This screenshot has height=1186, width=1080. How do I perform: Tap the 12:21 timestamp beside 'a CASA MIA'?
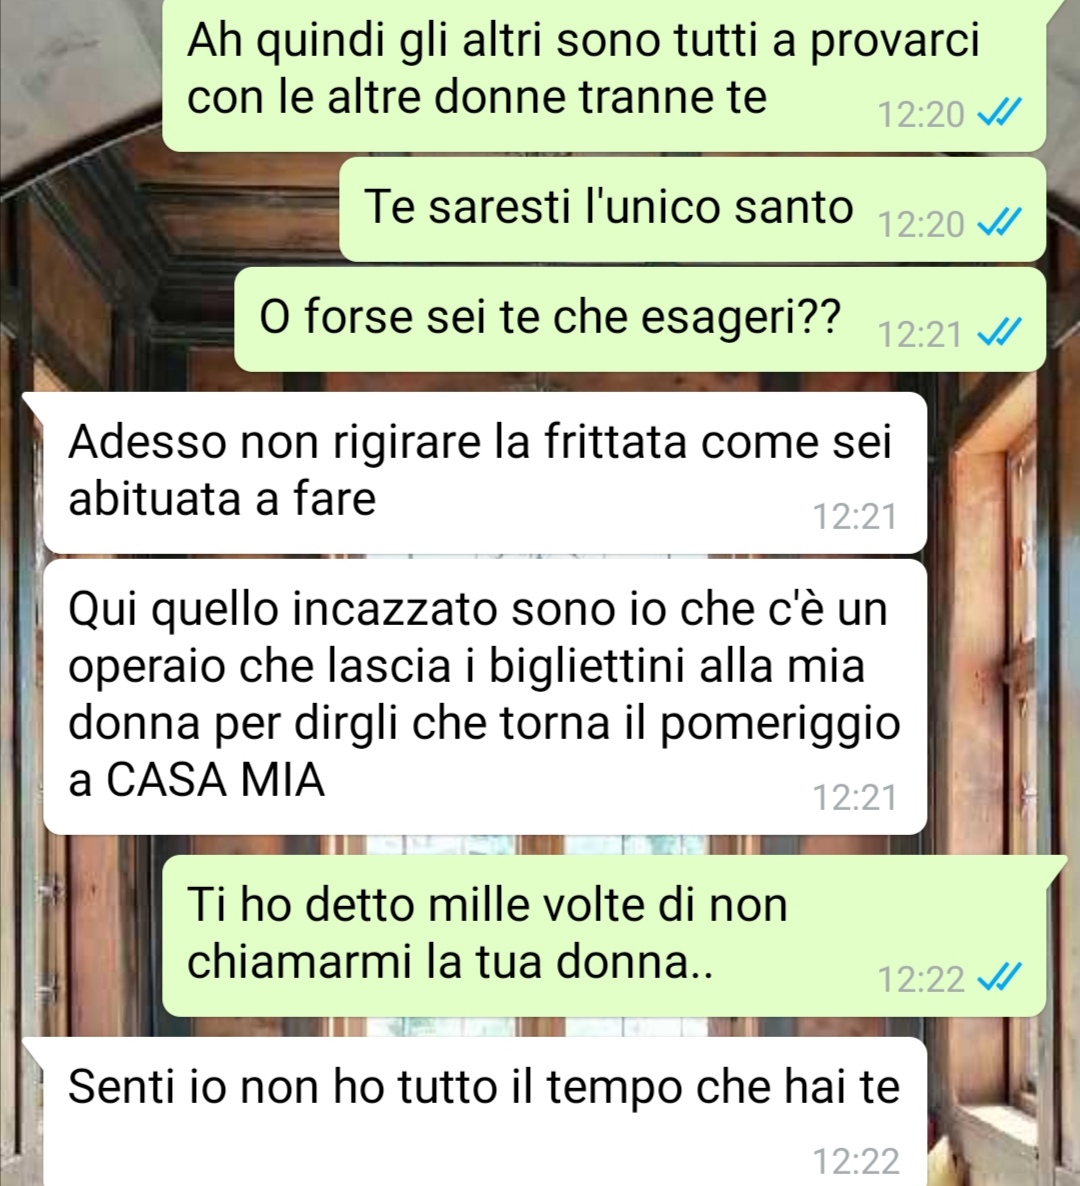(855, 797)
